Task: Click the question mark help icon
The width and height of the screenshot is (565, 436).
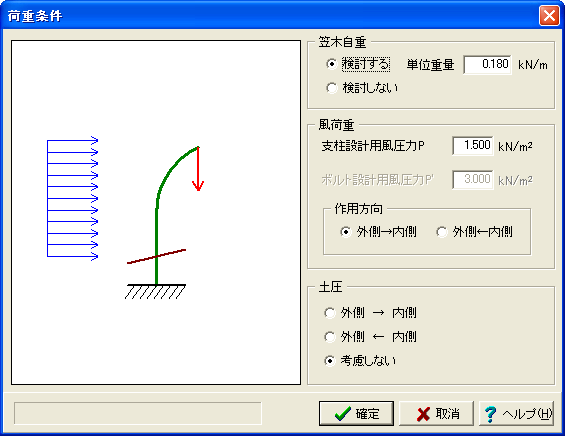Action: [490, 414]
